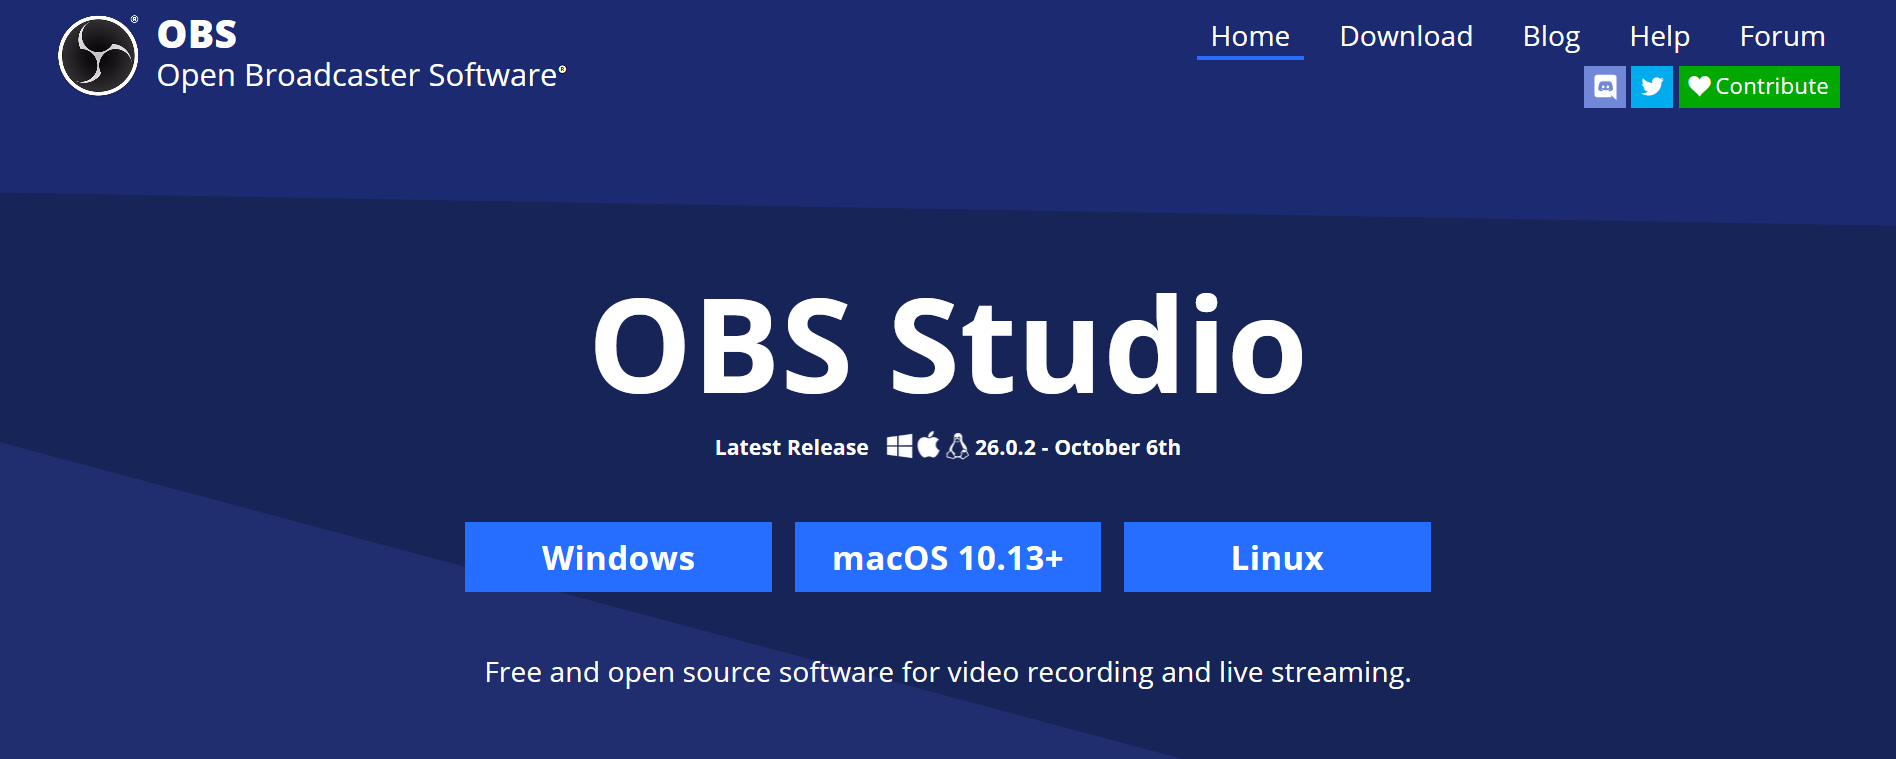Image resolution: width=1896 pixels, height=759 pixels.
Task: Select the Linux download button
Action: coord(1277,557)
